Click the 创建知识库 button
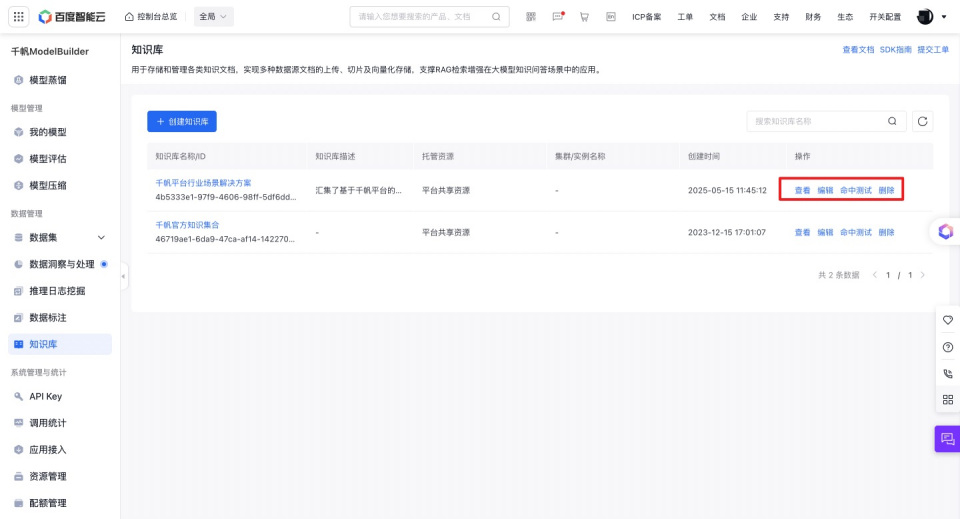 click(182, 121)
